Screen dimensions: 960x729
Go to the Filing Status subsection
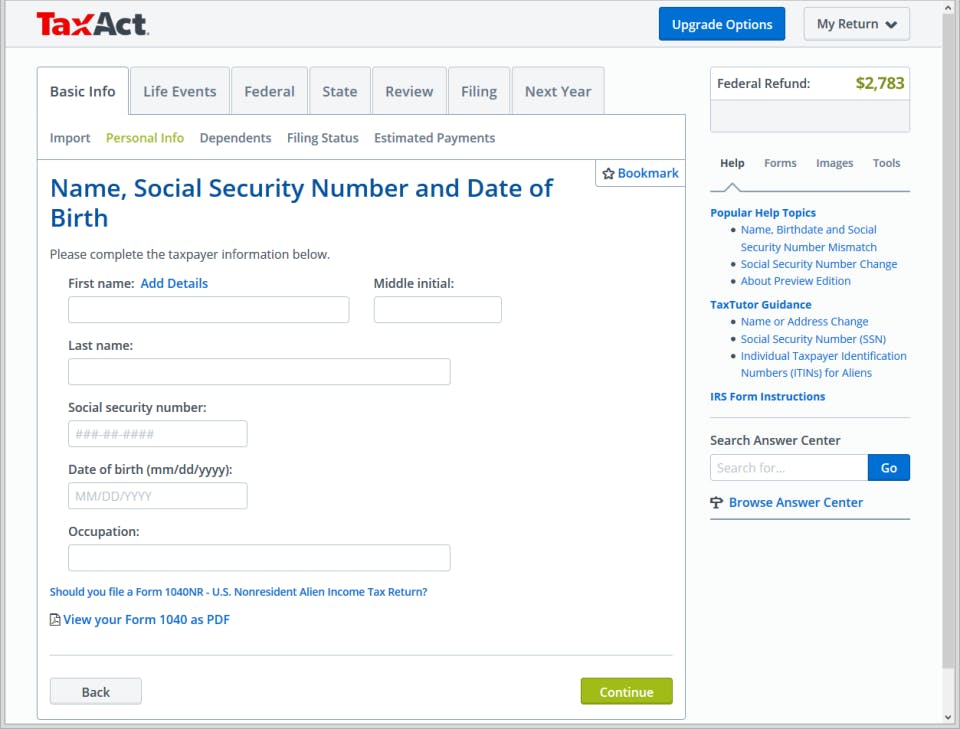point(322,138)
